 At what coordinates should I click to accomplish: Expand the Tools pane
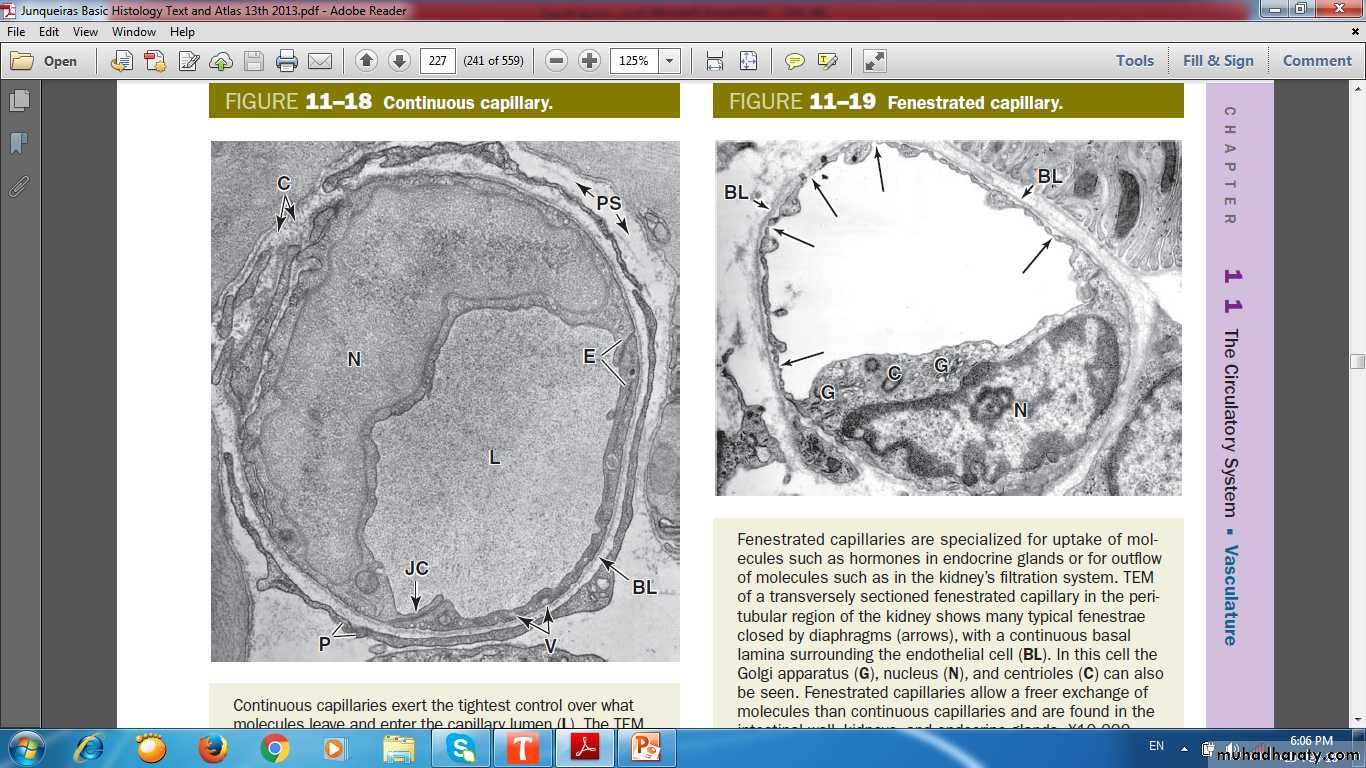coord(1135,60)
